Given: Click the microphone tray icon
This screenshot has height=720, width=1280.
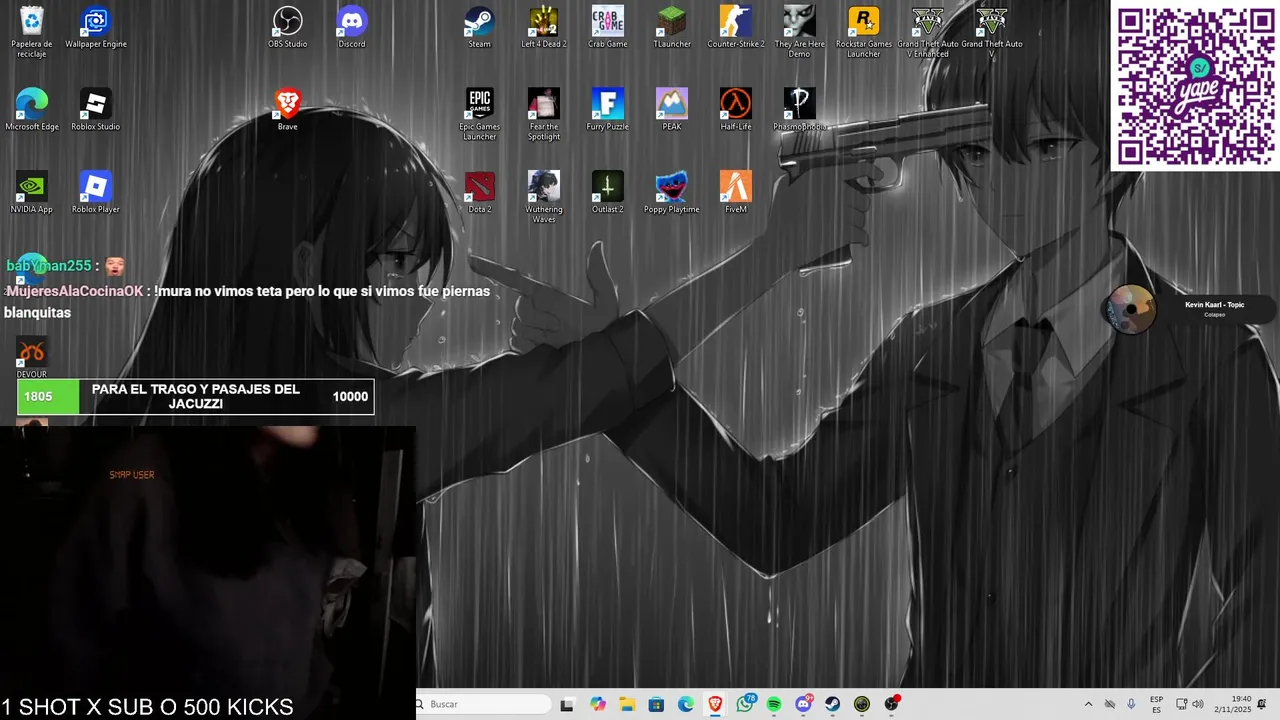Looking at the screenshot, I should click(1131, 704).
